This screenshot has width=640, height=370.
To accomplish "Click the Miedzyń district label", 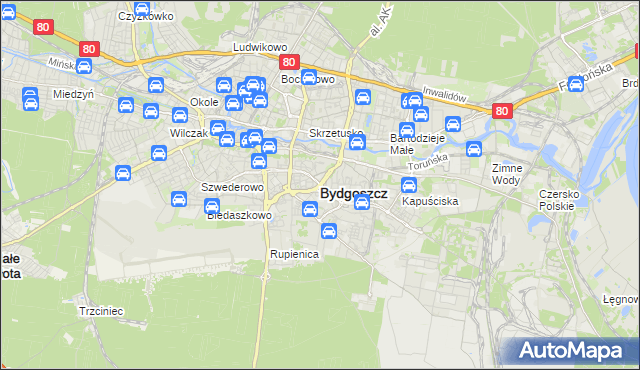I will pos(73,94).
